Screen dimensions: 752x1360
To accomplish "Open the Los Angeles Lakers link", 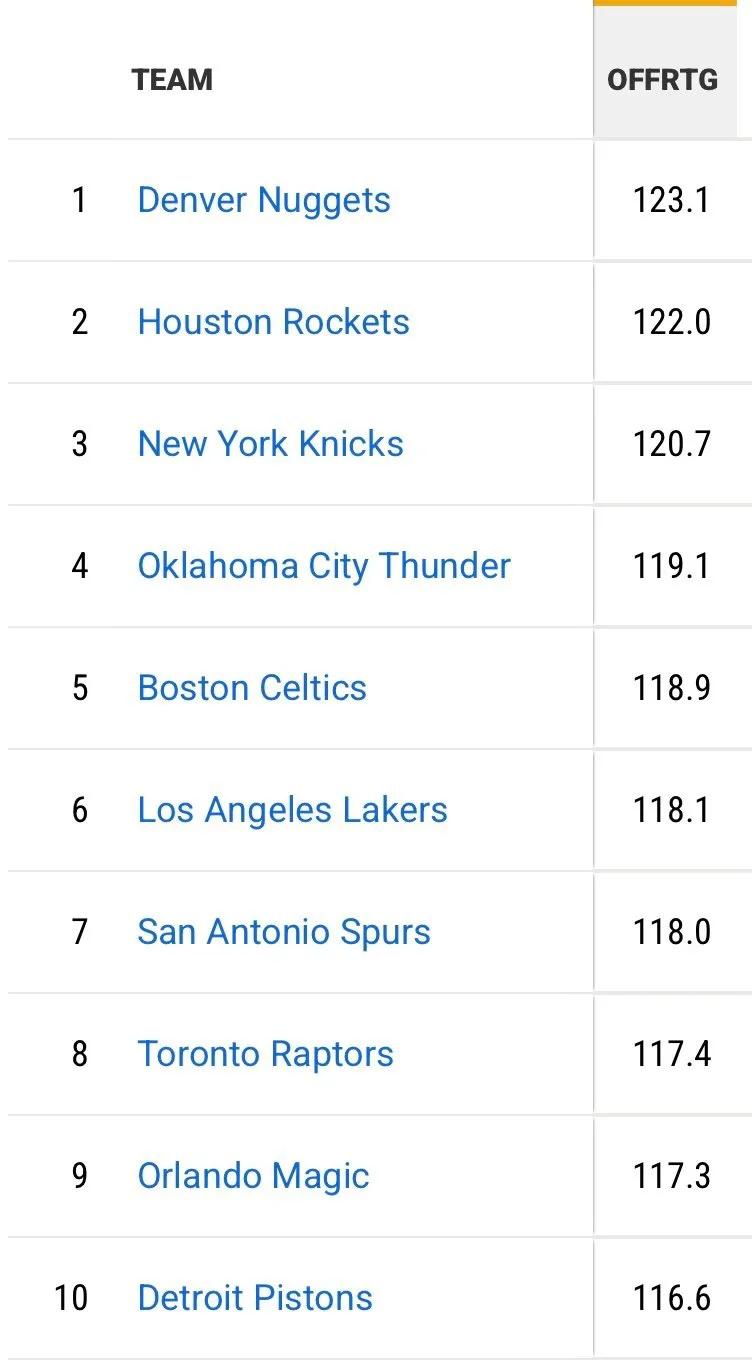I will [x=292, y=810].
